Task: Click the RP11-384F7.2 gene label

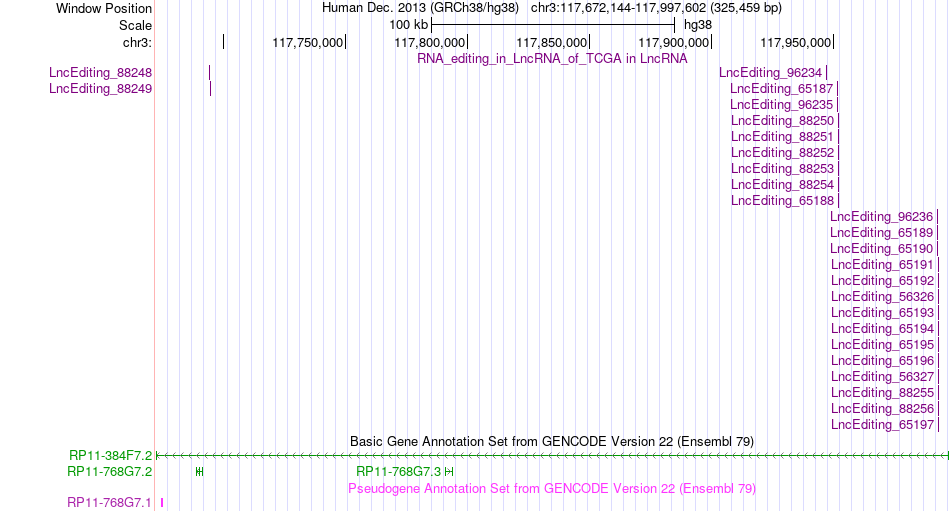Action: tap(110, 455)
